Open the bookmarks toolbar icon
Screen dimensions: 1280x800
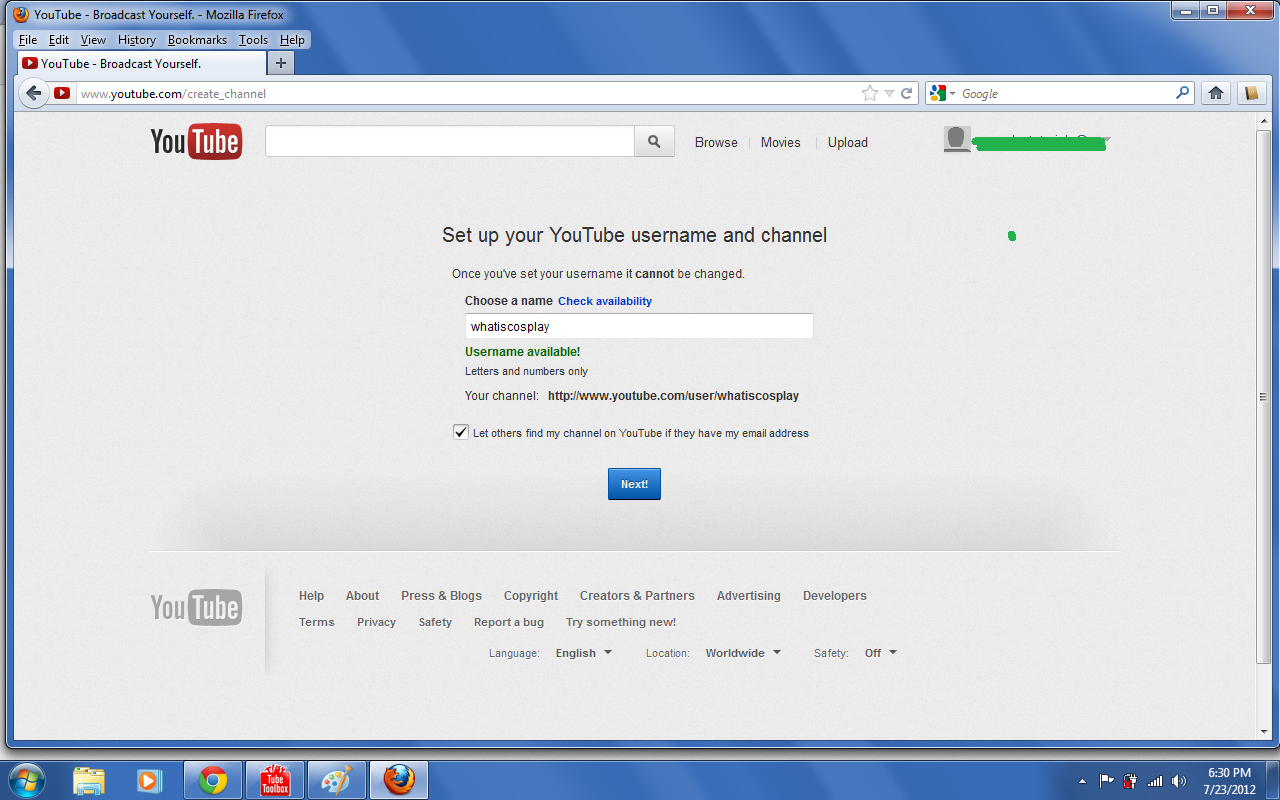pyautogui.click(x=1251, y=93)
